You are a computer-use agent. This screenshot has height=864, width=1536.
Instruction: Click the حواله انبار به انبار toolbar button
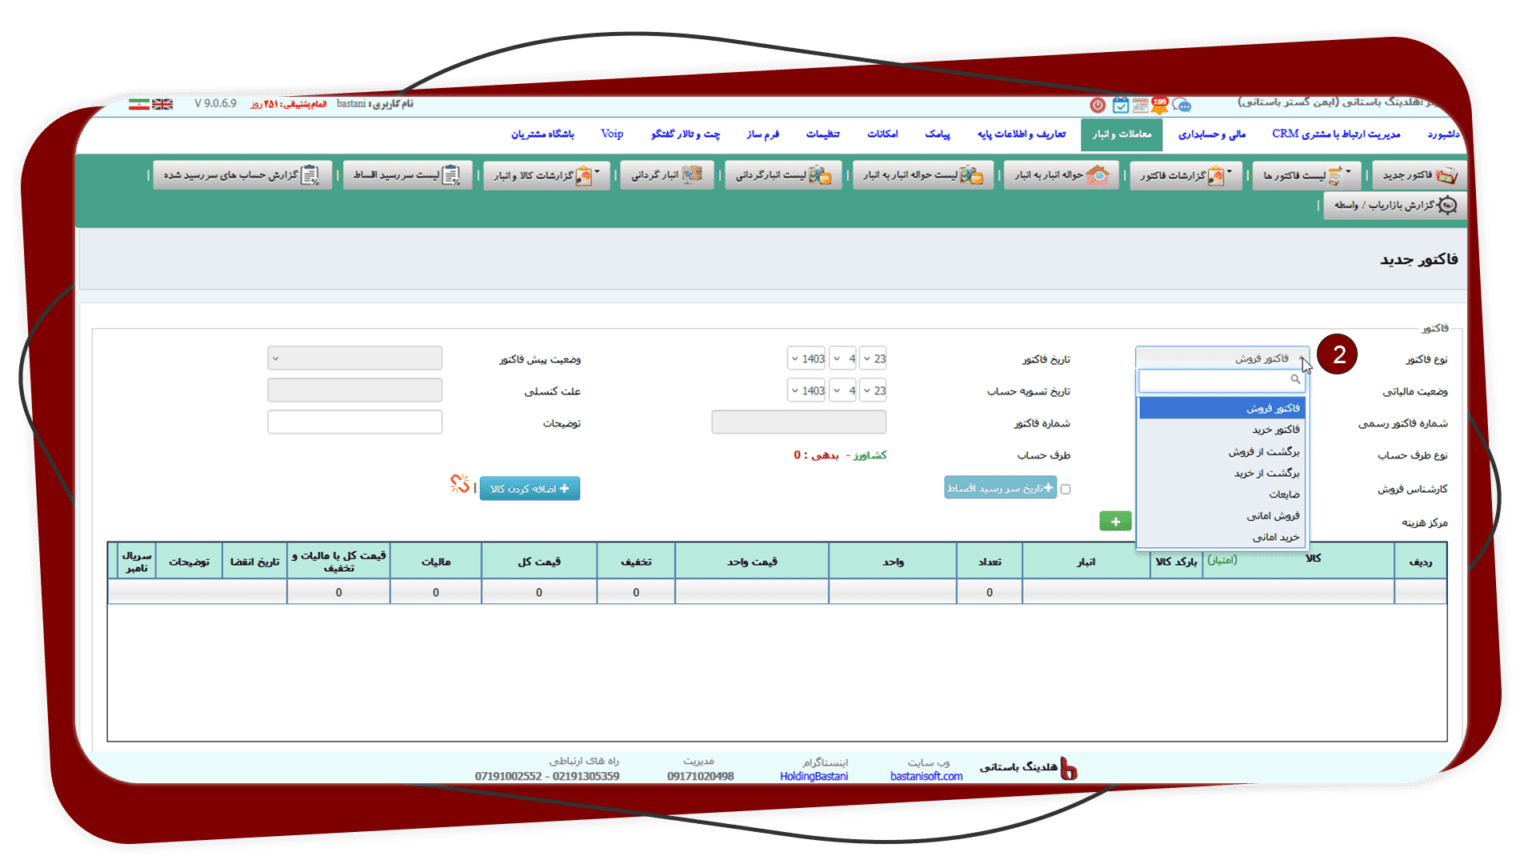pos(1061,175)
